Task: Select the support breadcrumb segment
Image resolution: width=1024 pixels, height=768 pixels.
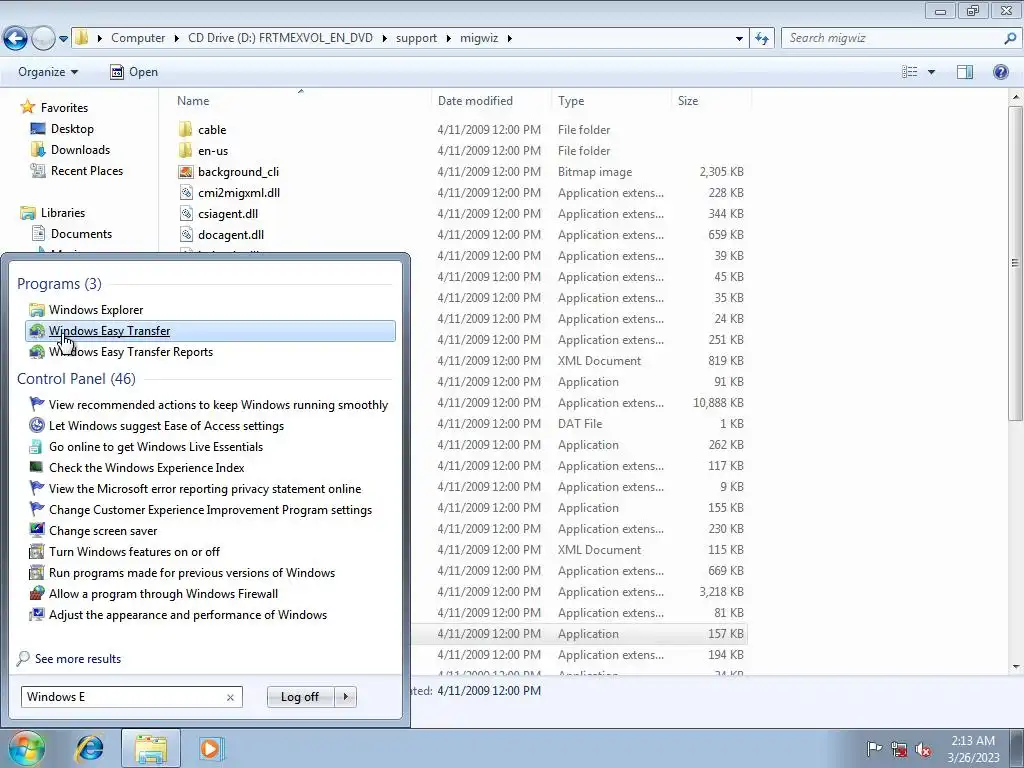Action: coord(416,38)
